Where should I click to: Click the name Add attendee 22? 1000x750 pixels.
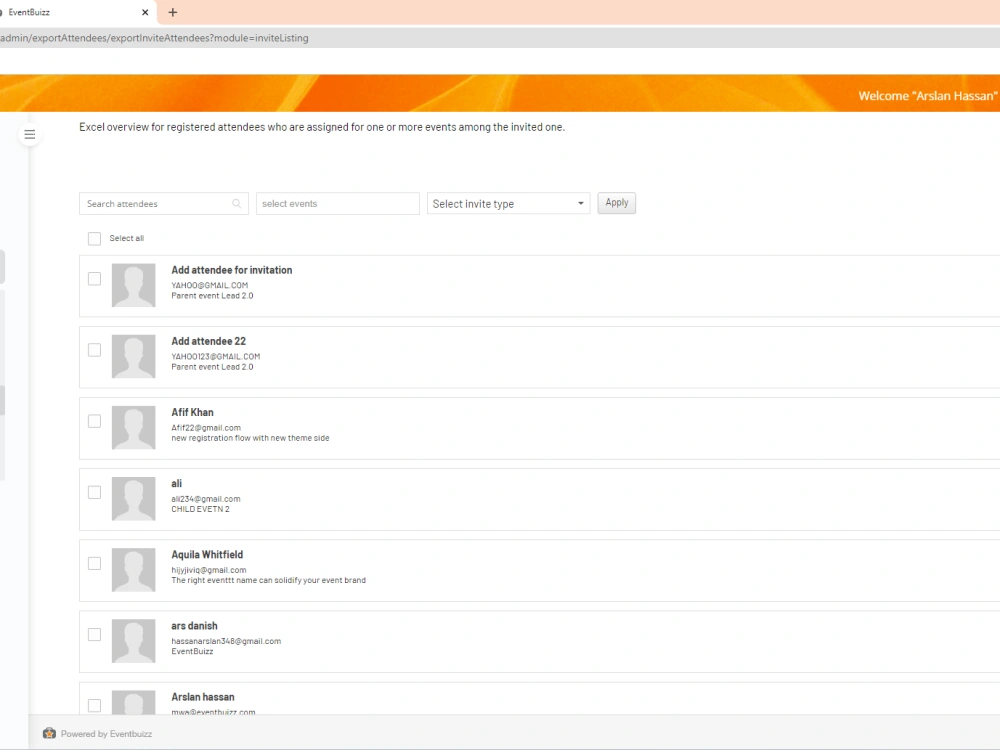pyautogui.click(x=208, y=341)
